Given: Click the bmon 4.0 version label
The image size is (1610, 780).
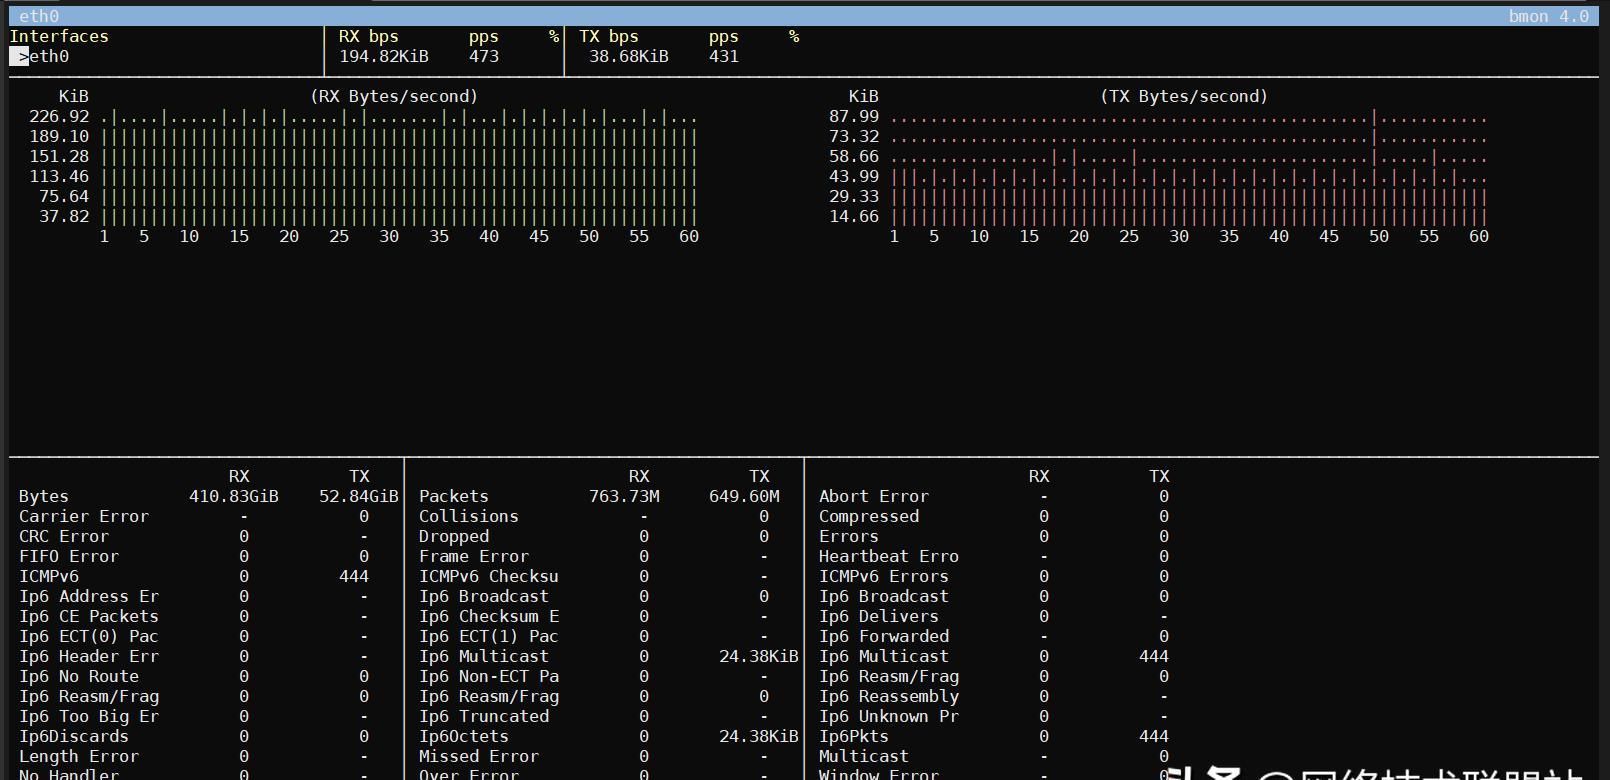Looking at the screenshot, I should pos(1548,17).
